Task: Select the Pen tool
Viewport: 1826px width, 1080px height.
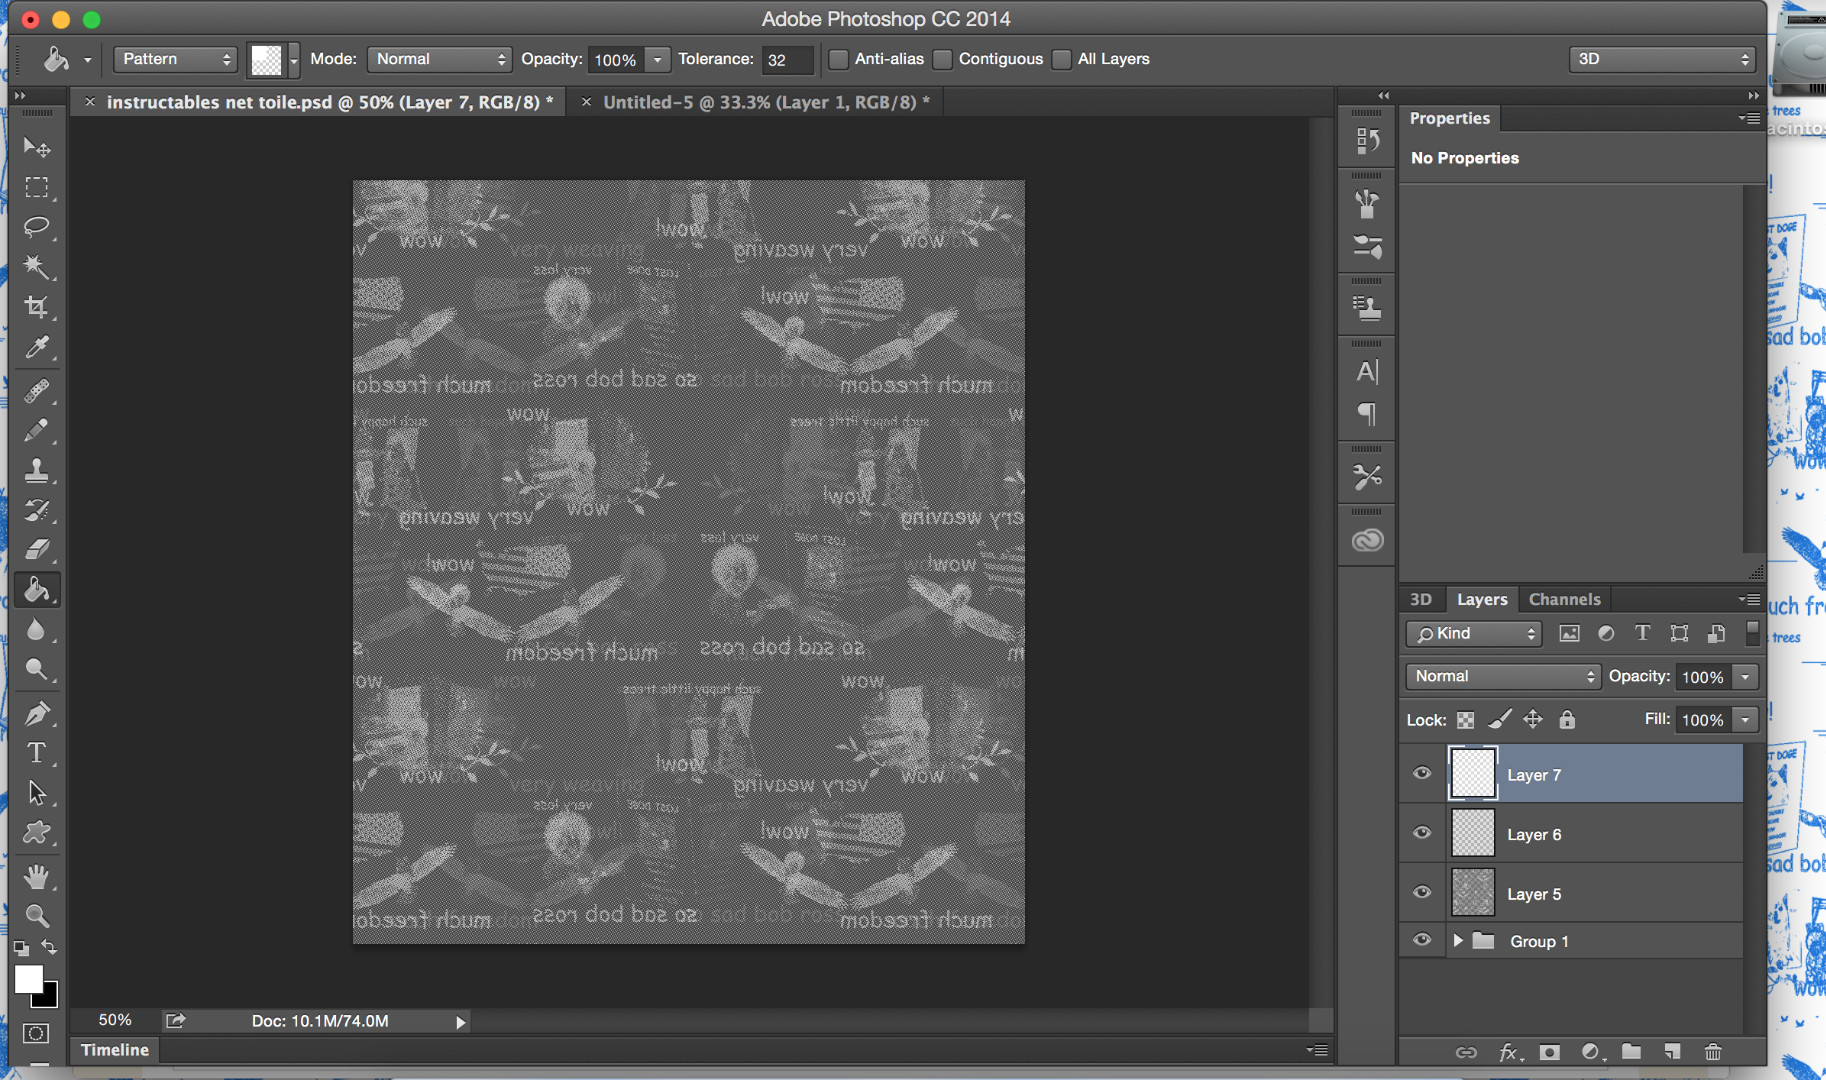Action: coord(37,713)
